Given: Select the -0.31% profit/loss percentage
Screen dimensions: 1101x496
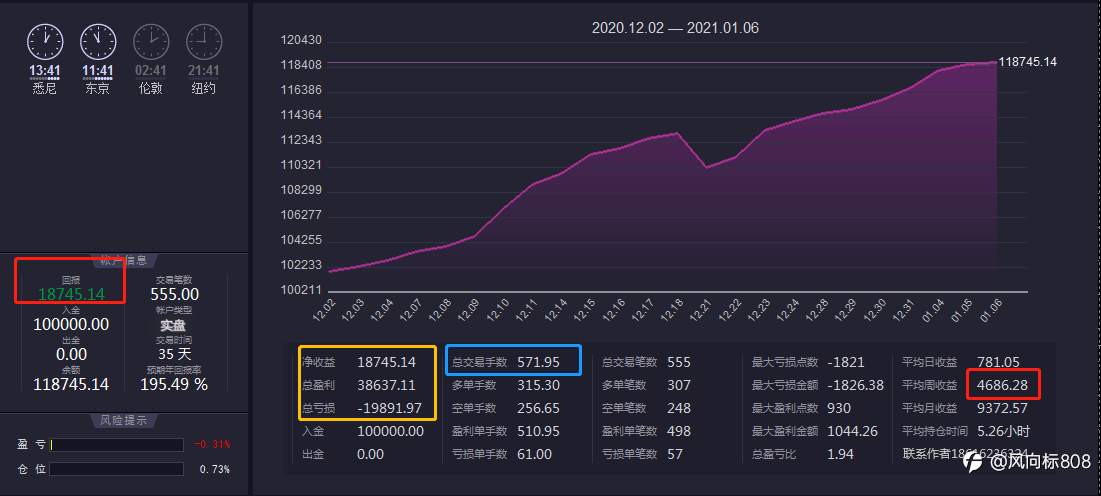Looking at the screenshot, I should [x=212, y=445].
